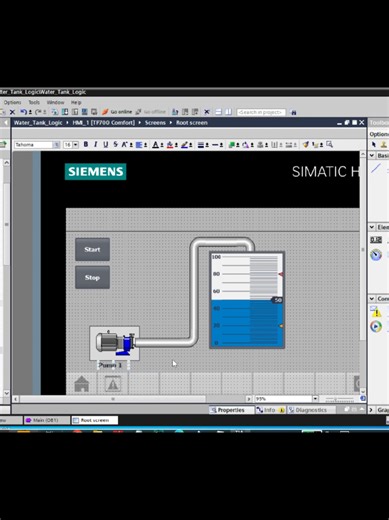Click the grayed Go offline icon
389x520 pixels.
(x=138, y=112)
